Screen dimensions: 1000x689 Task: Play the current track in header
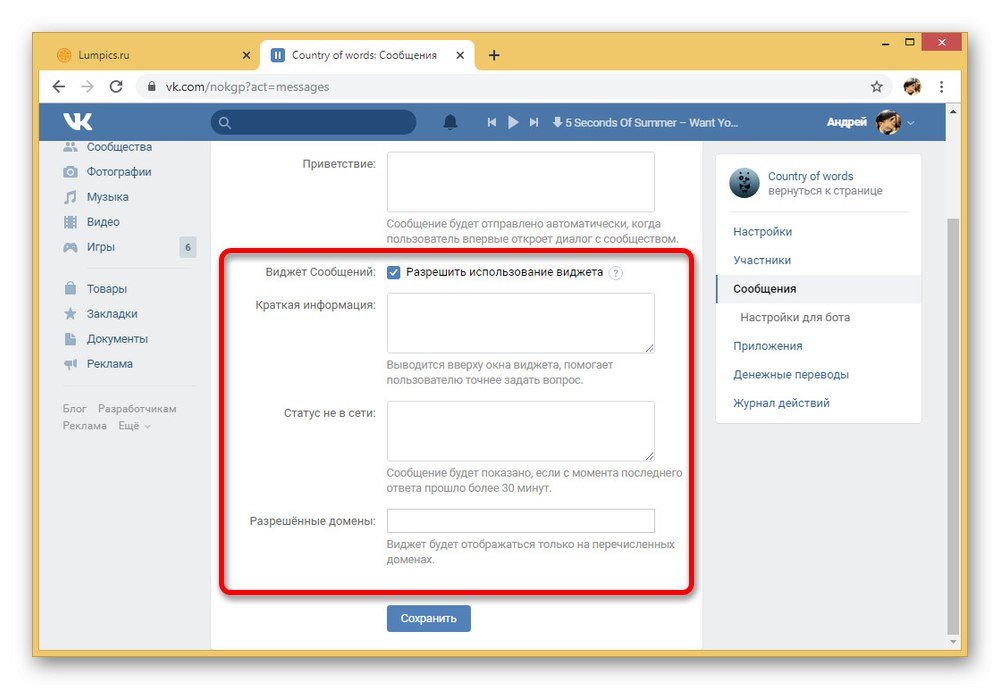click(513, 122)
